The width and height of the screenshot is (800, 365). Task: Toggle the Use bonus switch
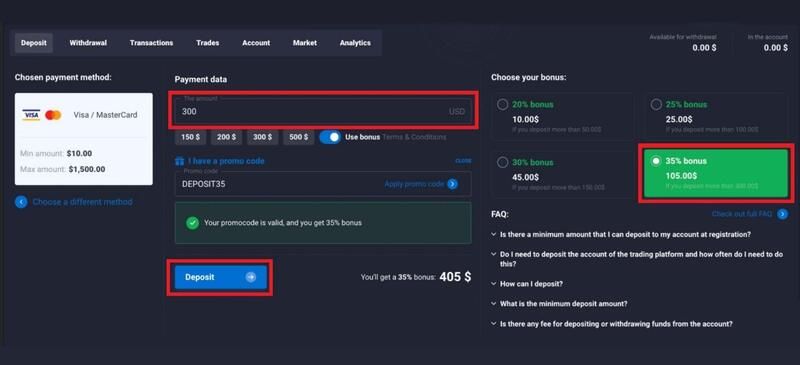click(330, 137)
